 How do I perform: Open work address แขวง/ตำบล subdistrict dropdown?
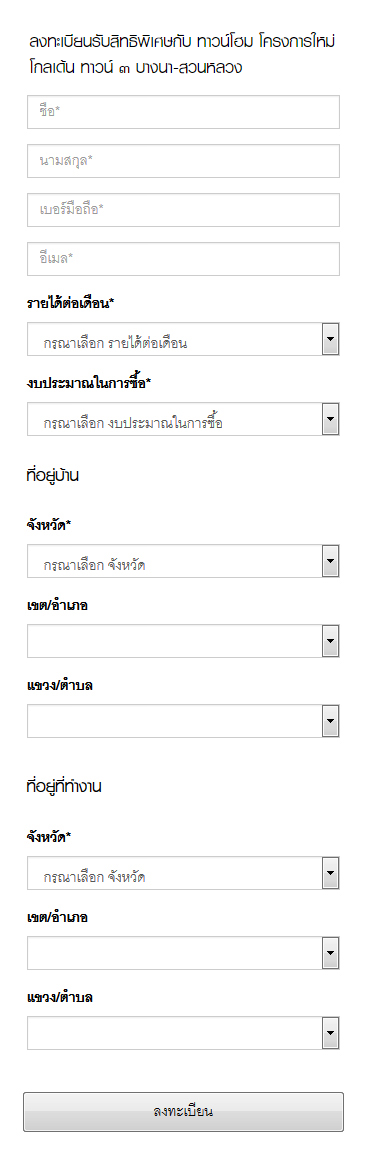[183, 1032]
